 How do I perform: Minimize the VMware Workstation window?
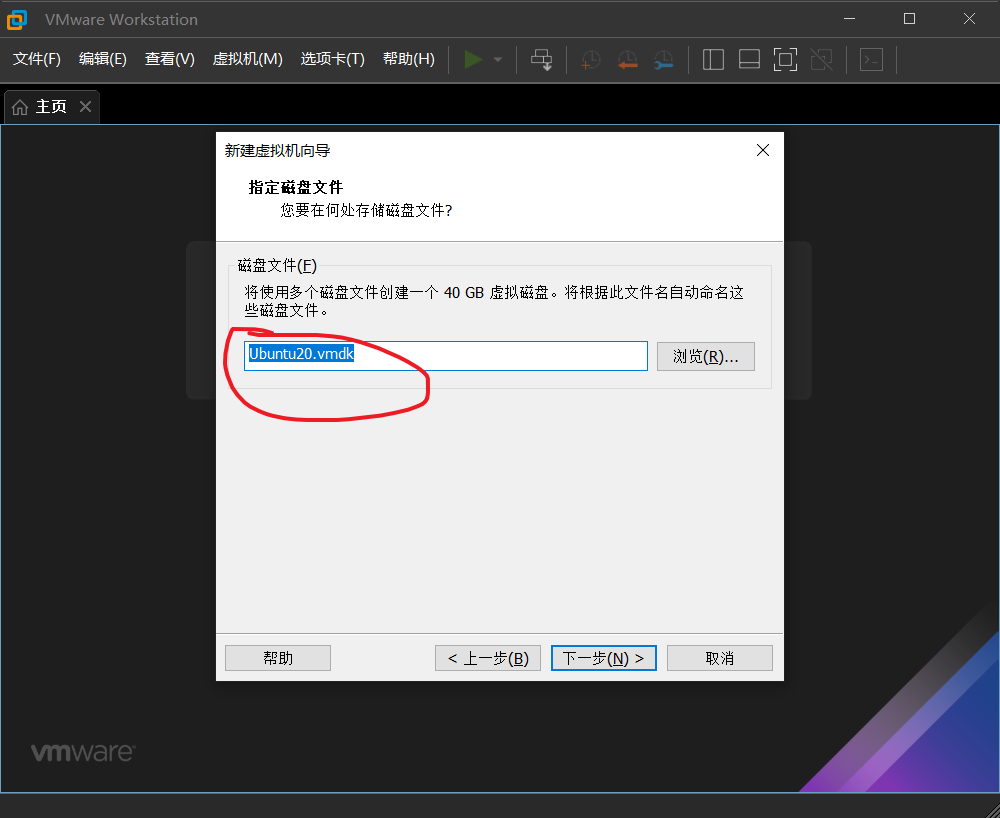(849, 19)
